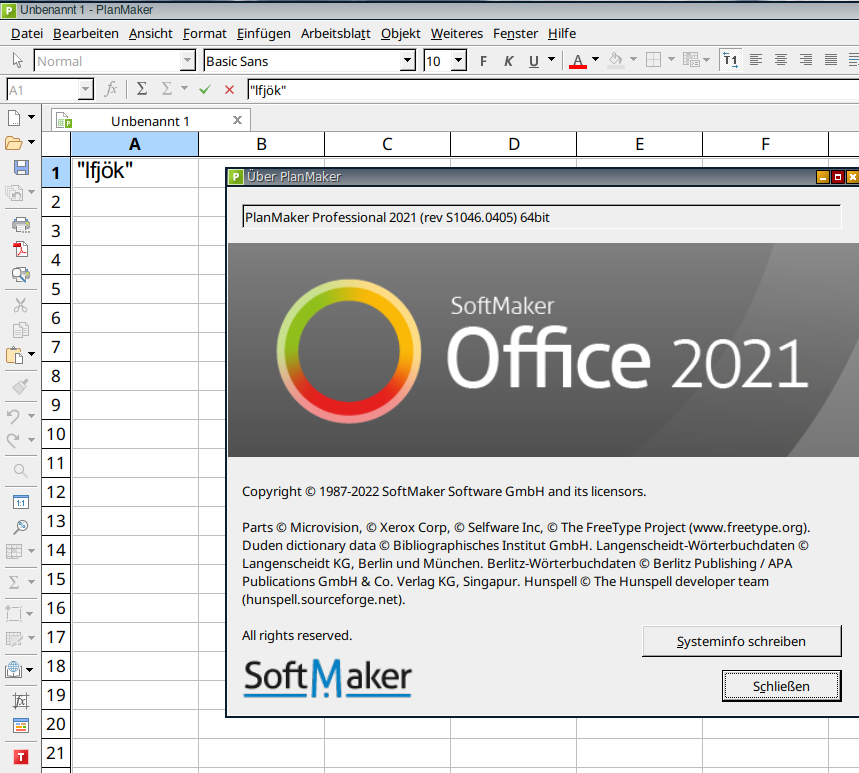Insert AutoSum sigma in formula bar
This screenshot has width=859, height=773.
tap(142, 89)
